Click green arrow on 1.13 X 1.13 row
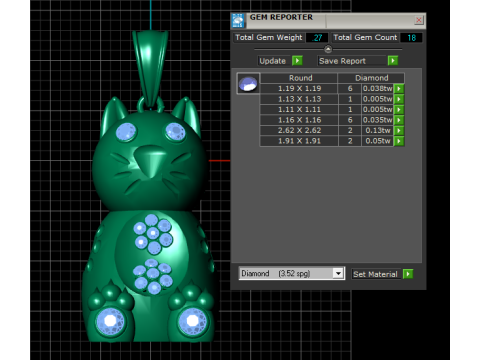 [399, 99]
